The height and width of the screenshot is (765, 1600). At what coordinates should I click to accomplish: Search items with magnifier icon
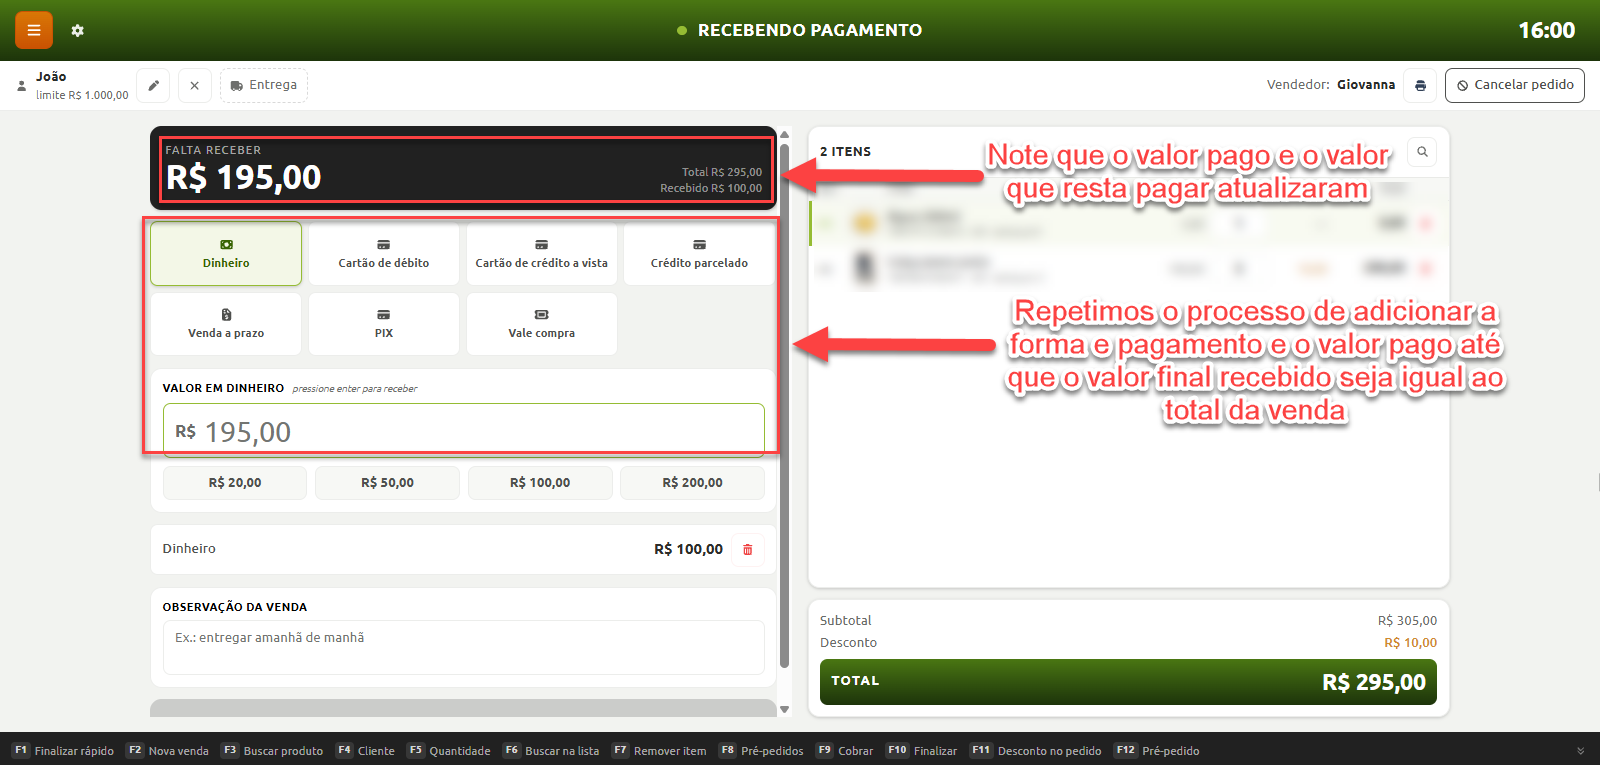[1422, 152]
